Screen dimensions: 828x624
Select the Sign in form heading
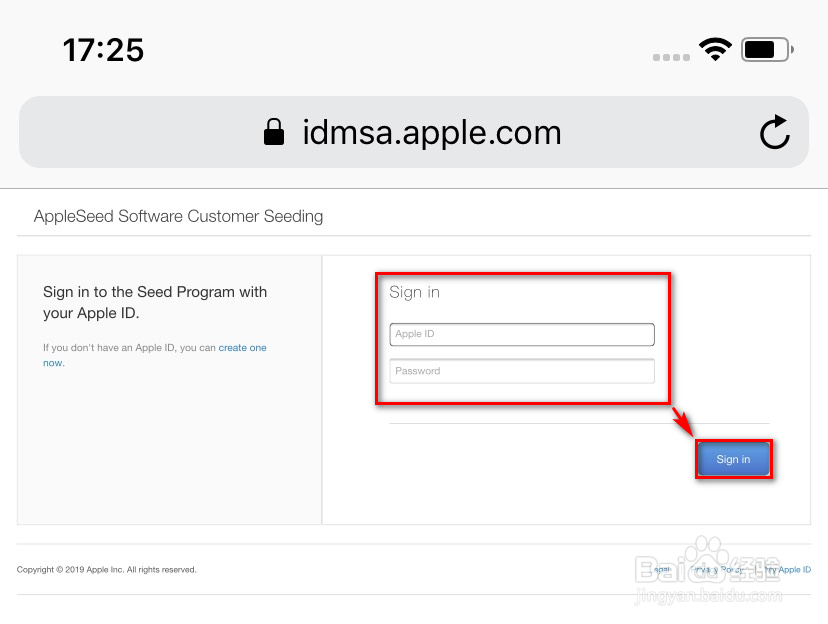[414, 292]
